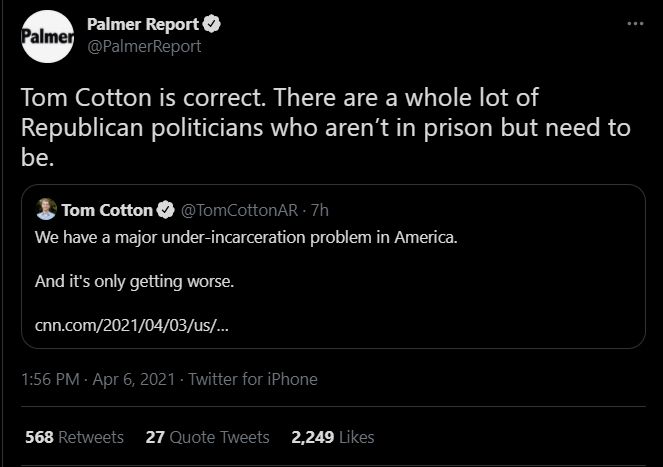View the 27 Quote Tweets list
This screenshot has height=467, width=663.
click(x=207, y=437)
